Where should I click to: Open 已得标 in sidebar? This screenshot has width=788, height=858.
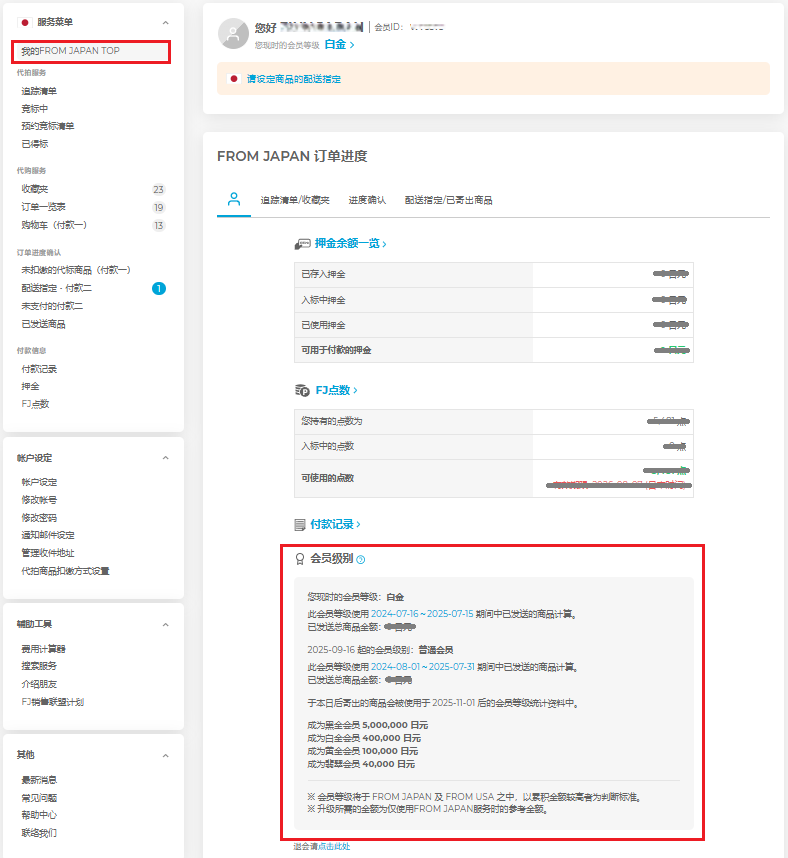tap(34, 144)
